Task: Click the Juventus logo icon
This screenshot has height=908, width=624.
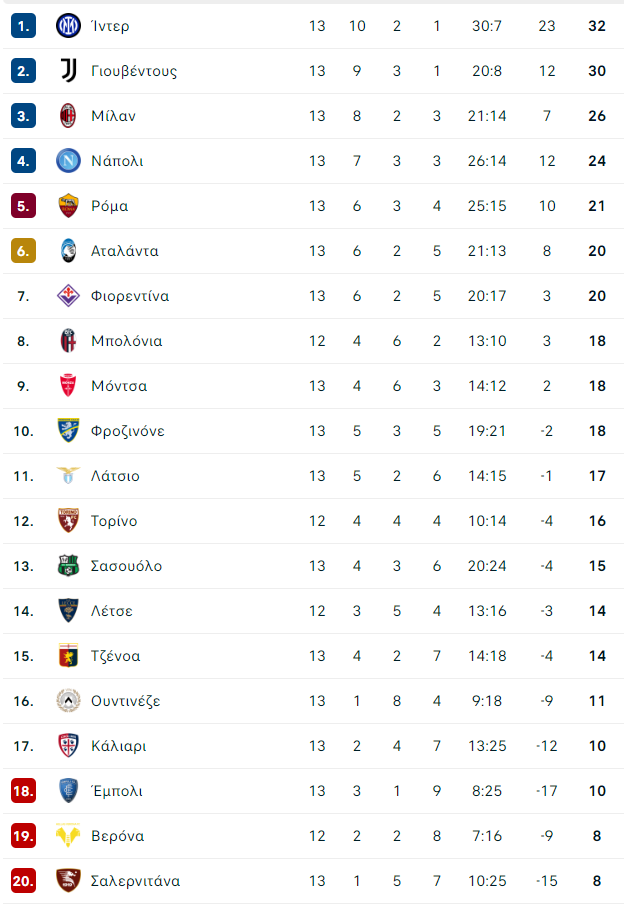Action: [x=68, y=71]
